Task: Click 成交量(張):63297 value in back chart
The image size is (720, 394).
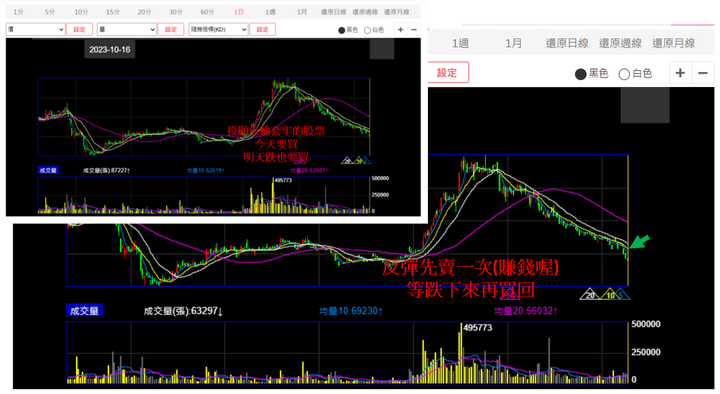Action: (x=183, y=311)
